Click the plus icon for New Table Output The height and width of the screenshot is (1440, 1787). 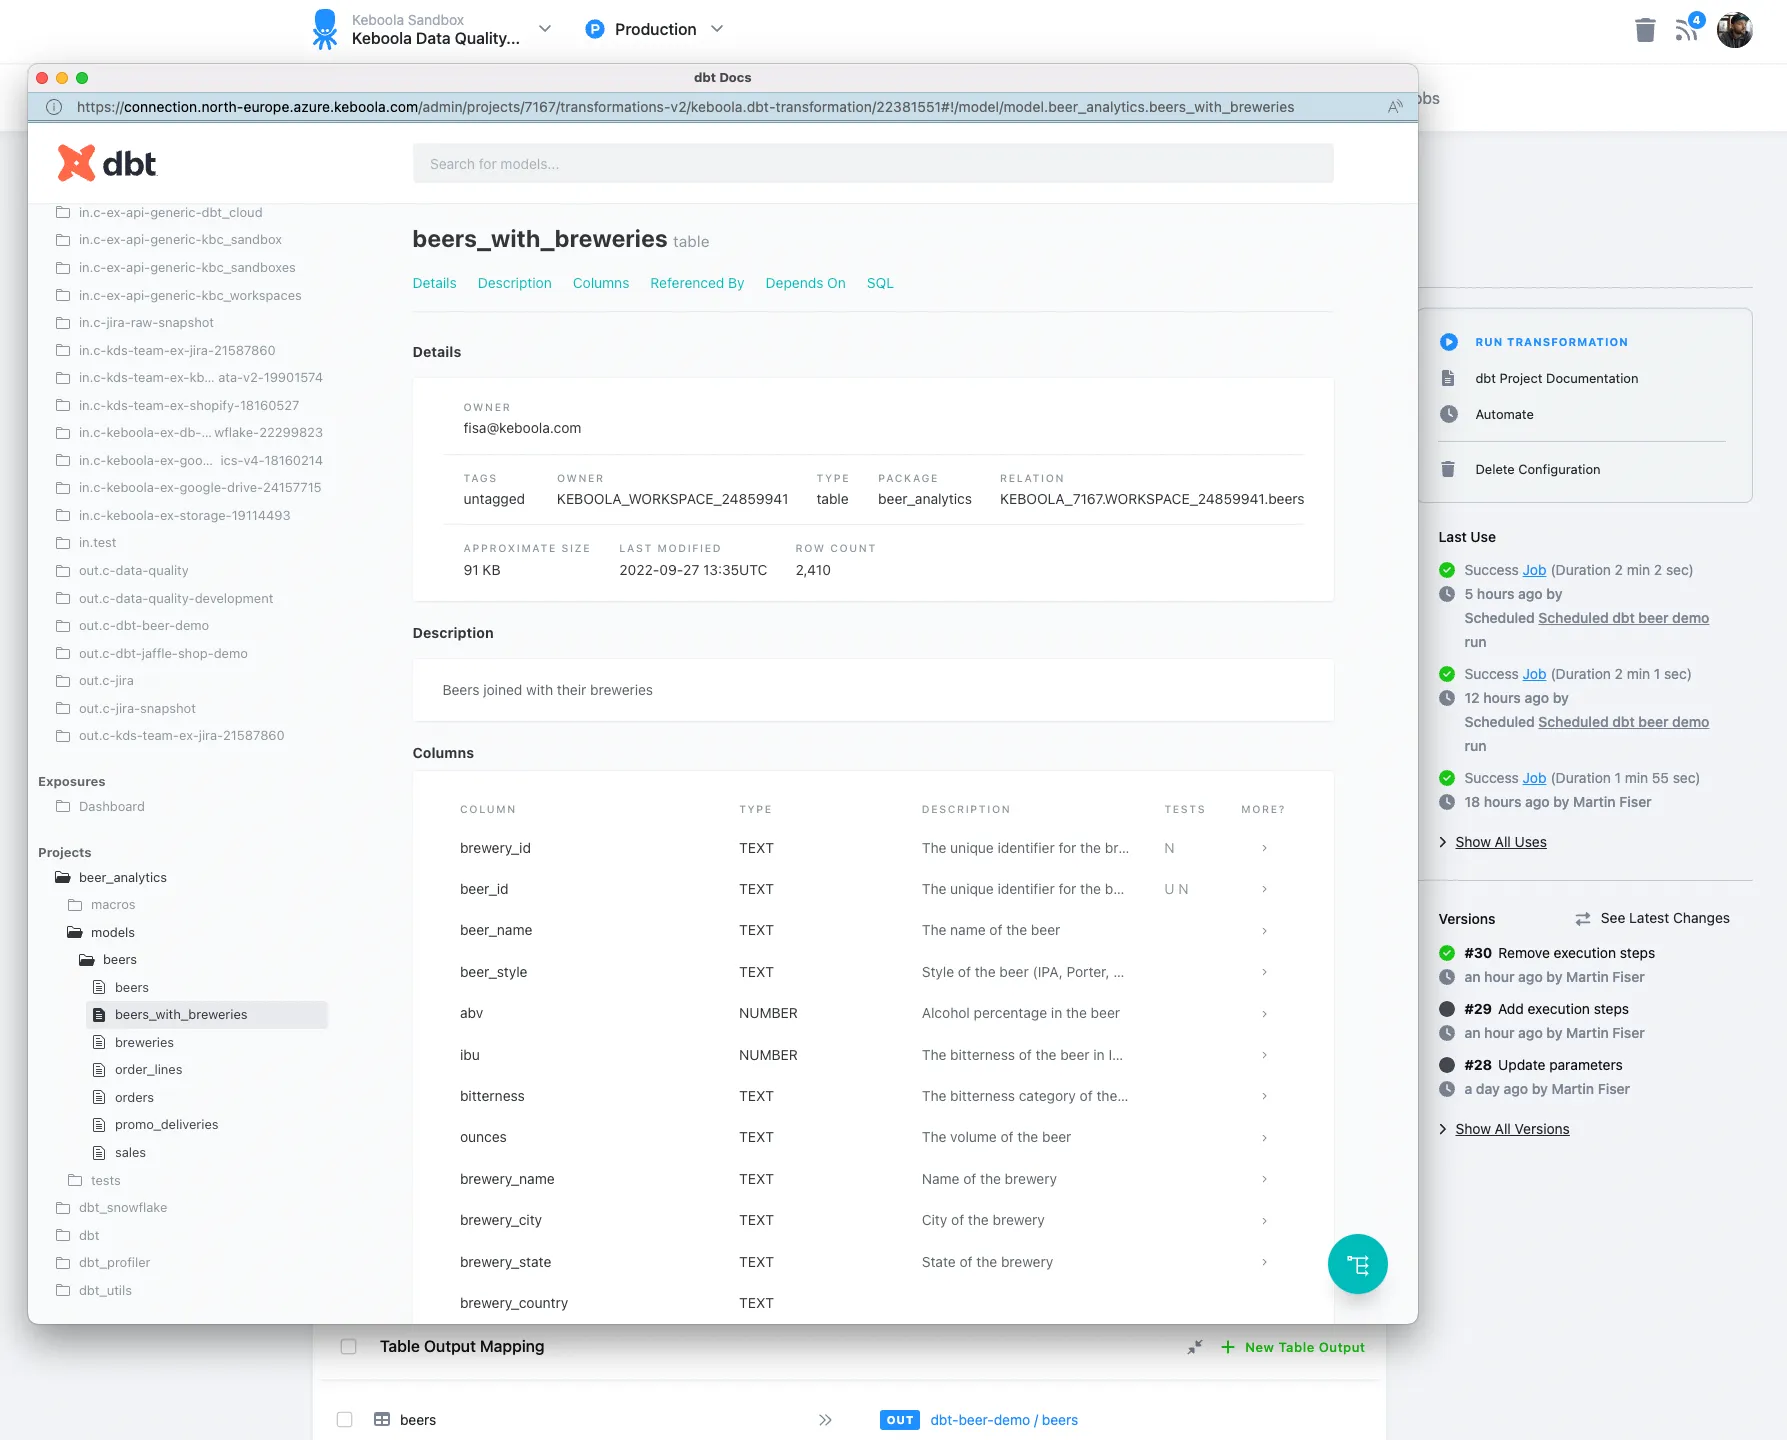1228,1347
